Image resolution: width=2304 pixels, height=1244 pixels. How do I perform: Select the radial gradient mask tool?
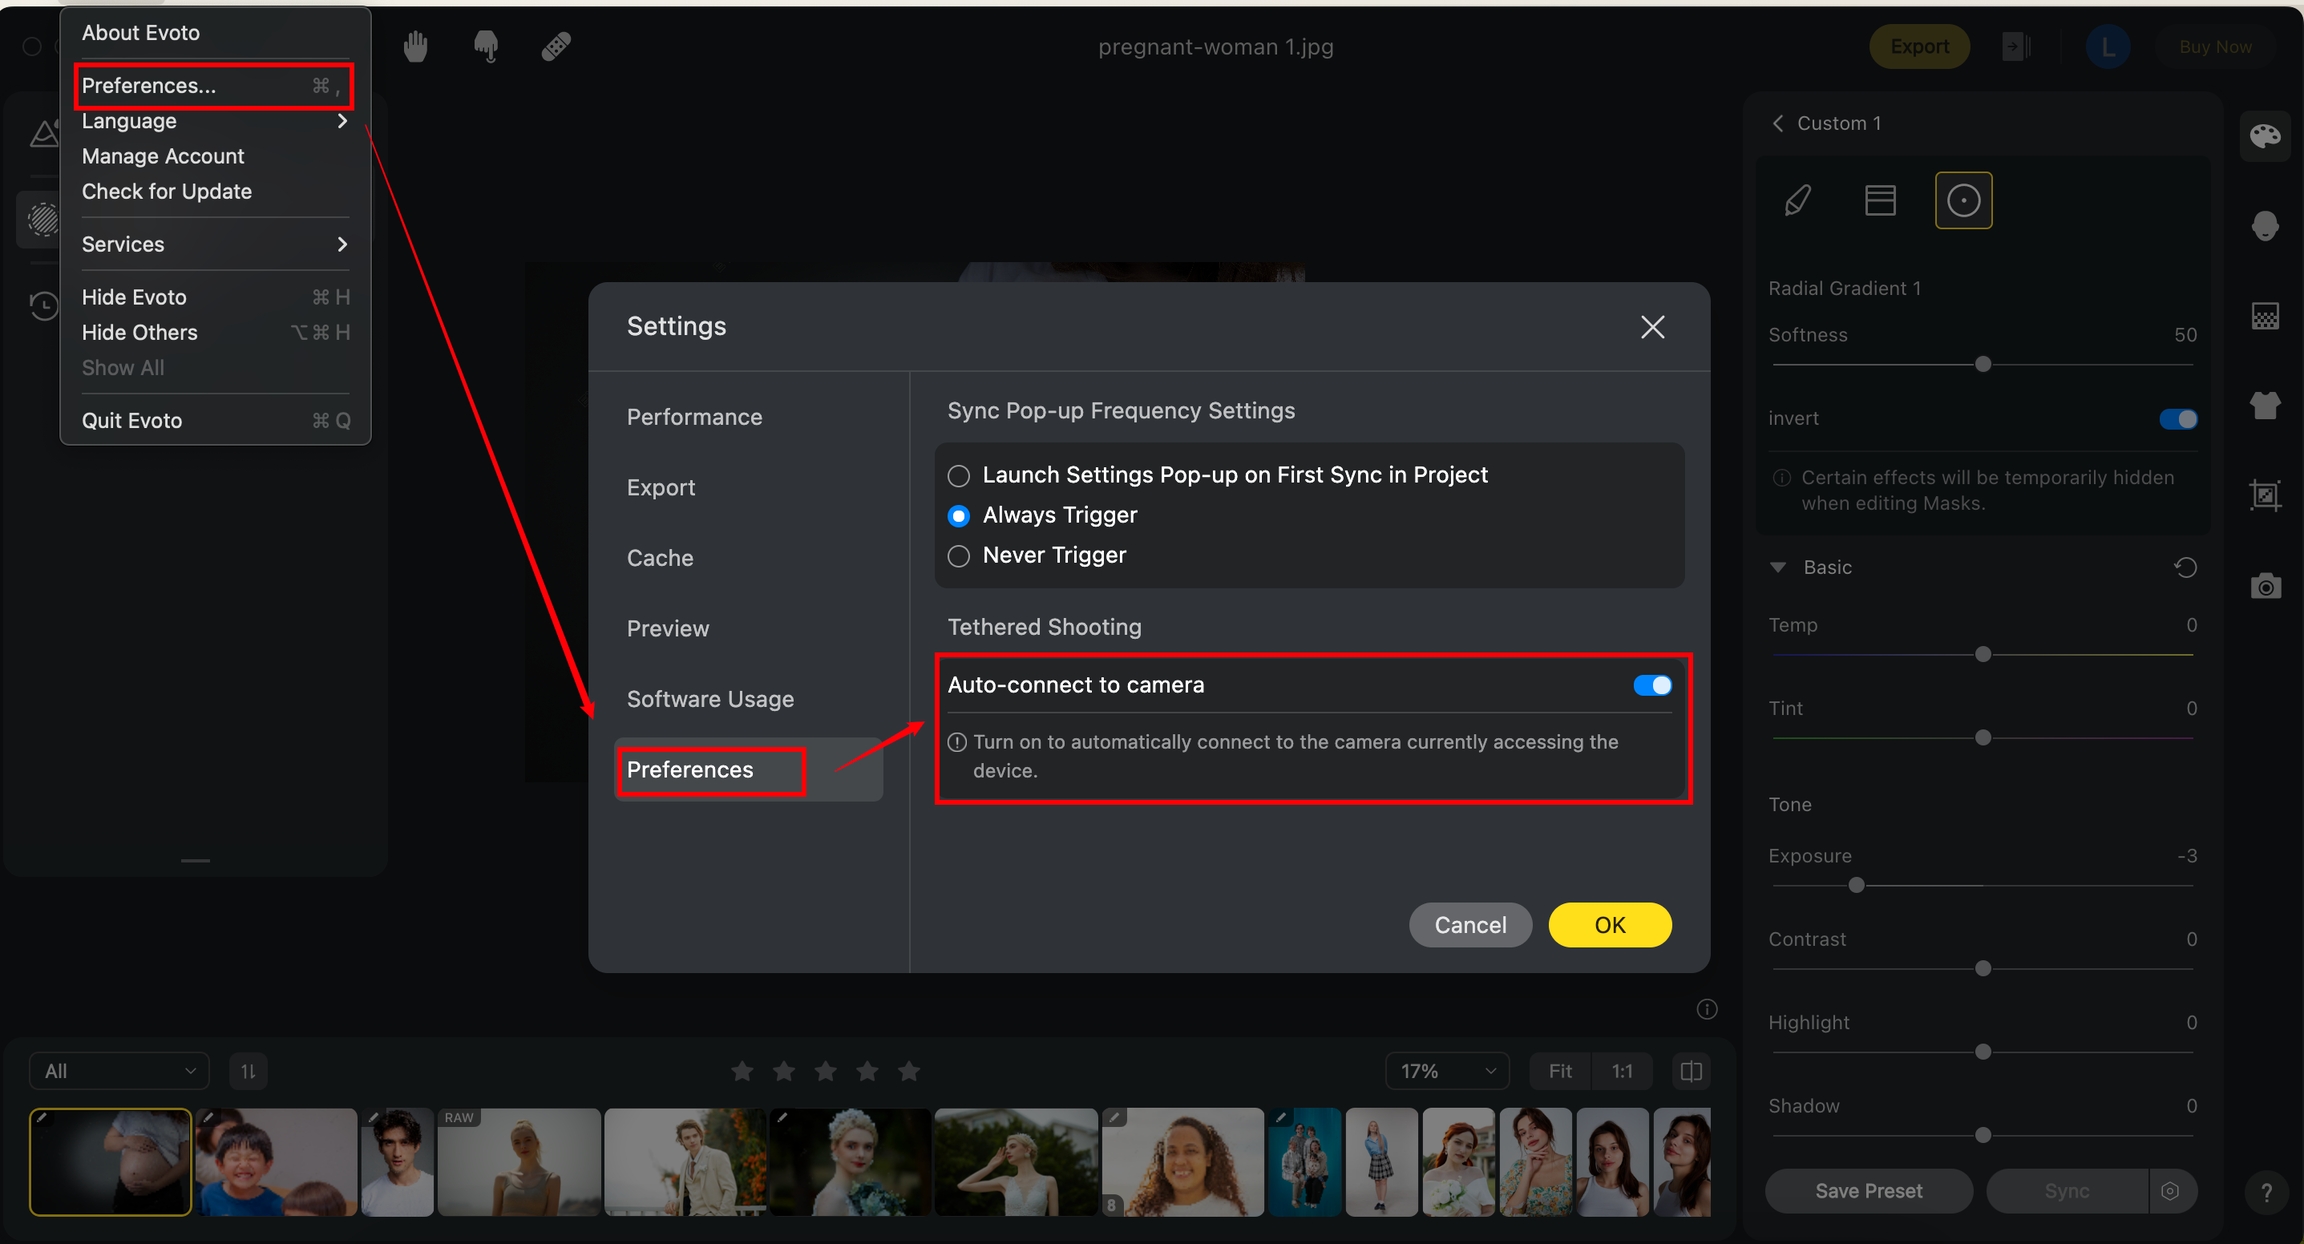click(1963, 201)
